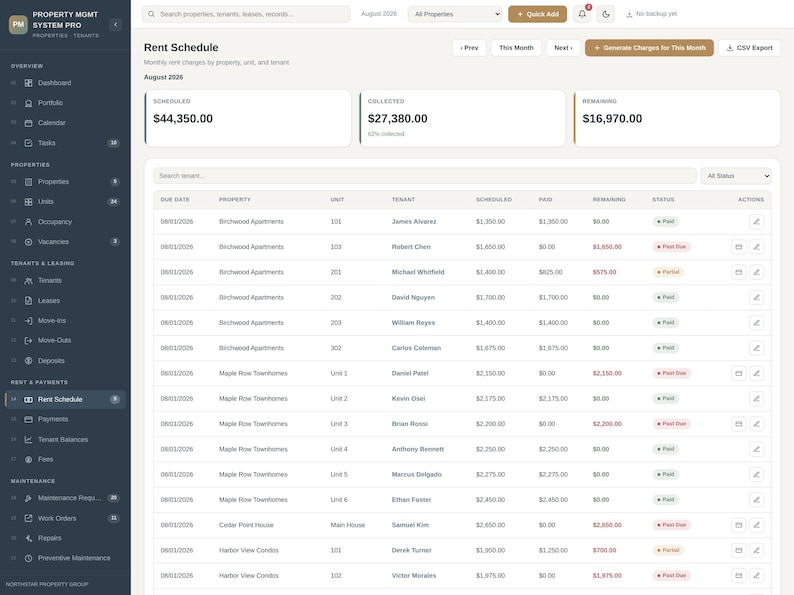Click the Collected $27,380.00 card

pyautogui.click(x=462, y=118)
